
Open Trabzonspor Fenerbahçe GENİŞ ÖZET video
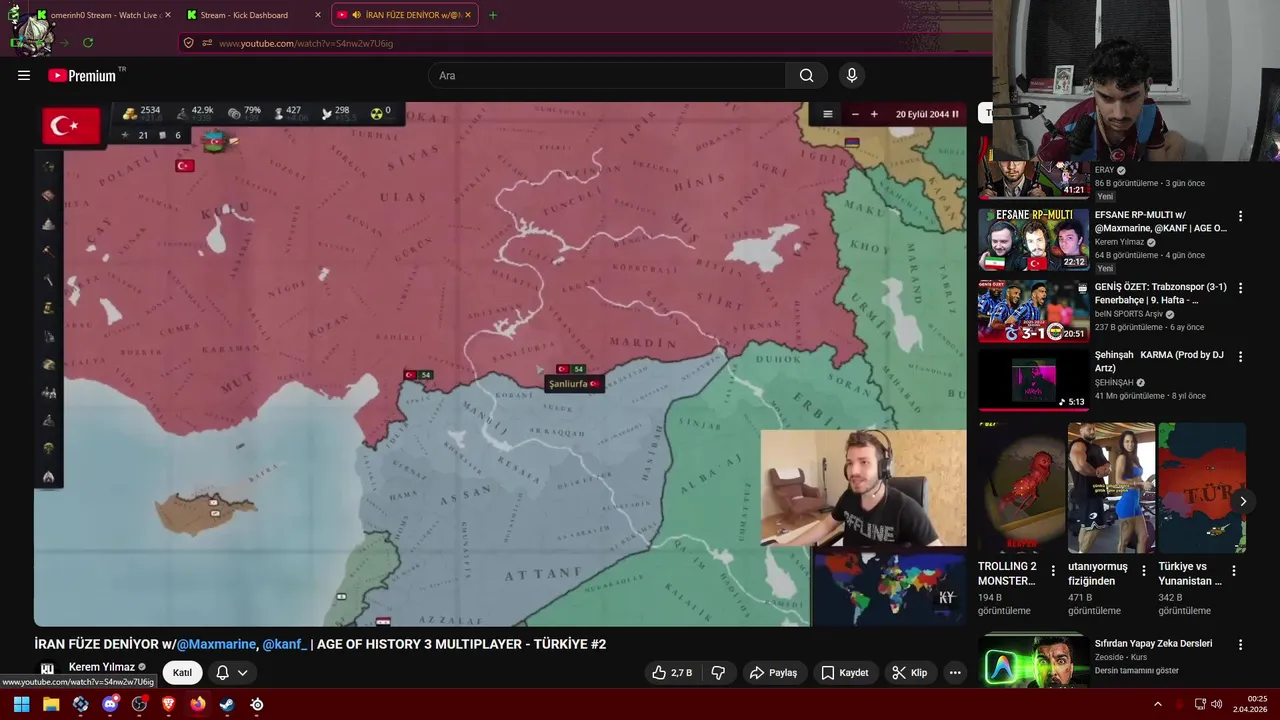[1033, 311]
